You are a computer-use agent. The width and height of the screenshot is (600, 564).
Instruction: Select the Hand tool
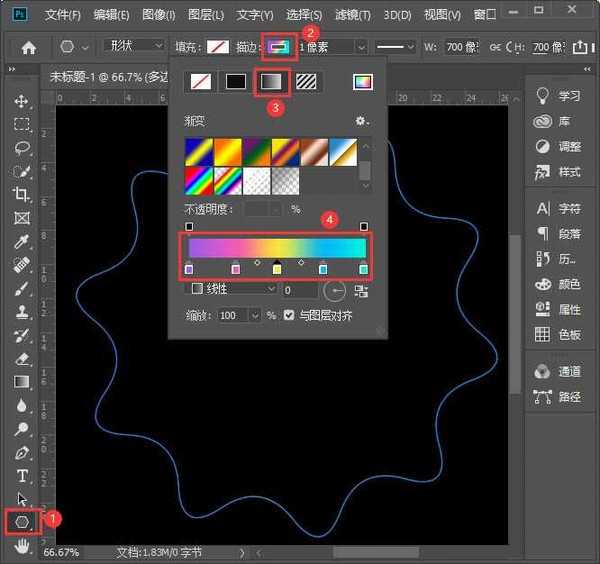pos(22,546)
